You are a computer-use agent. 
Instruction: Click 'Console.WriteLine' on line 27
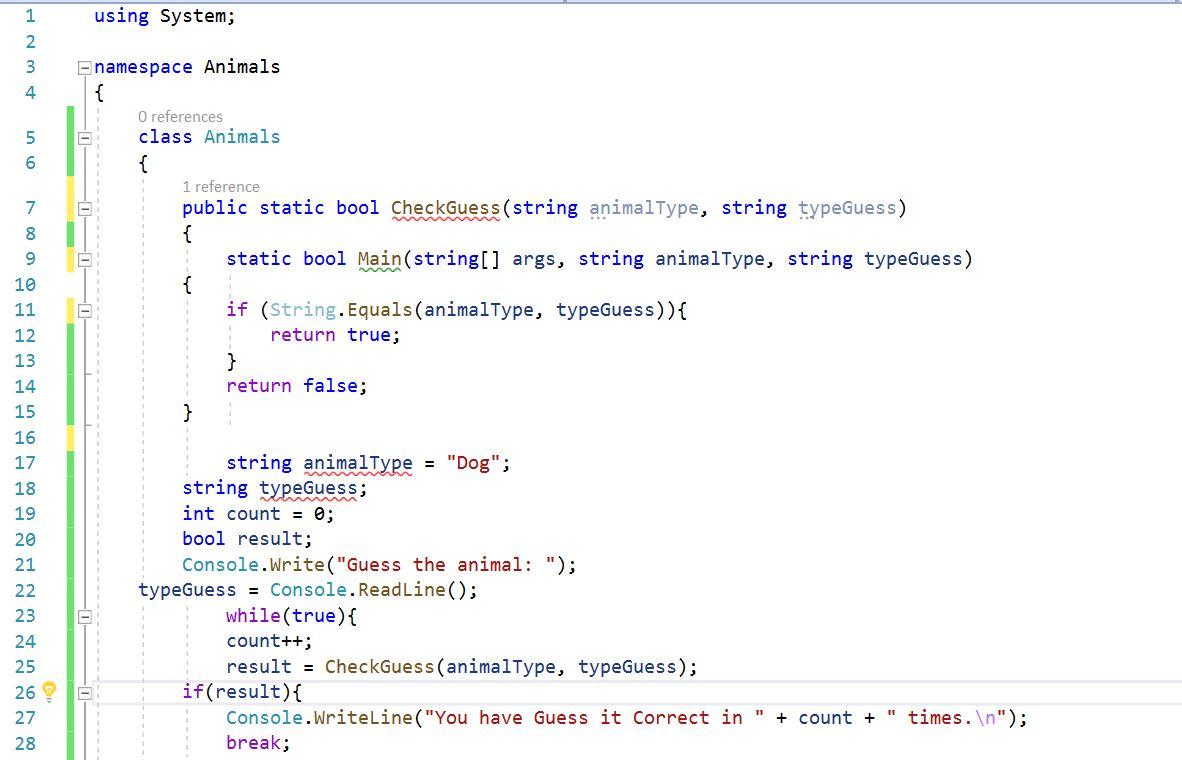pos(320,718)
